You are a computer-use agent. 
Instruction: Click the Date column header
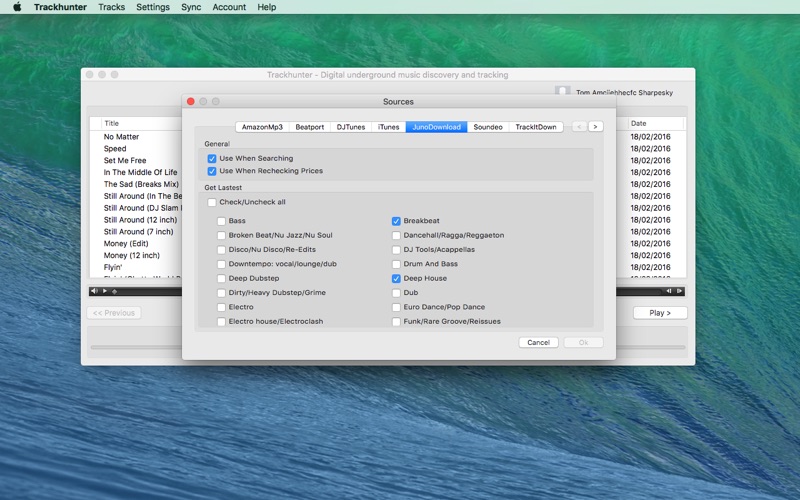pyautogui.click(x=638, y=123)
